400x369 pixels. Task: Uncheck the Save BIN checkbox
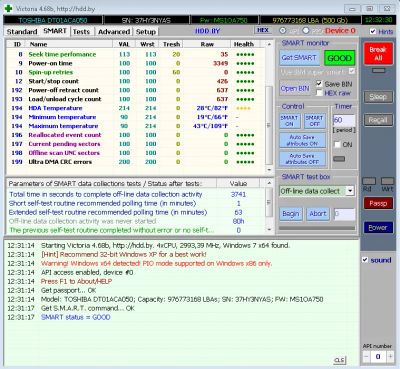click(319, 84)
